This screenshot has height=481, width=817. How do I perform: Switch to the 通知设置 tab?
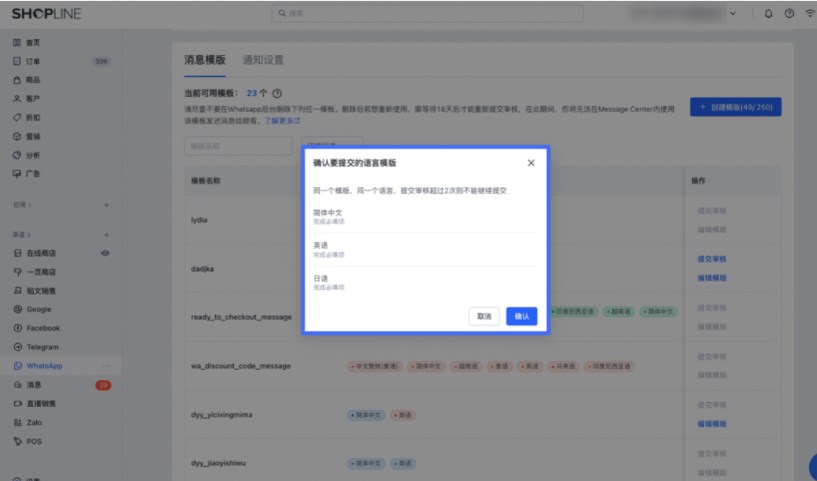tap(262, 59)
